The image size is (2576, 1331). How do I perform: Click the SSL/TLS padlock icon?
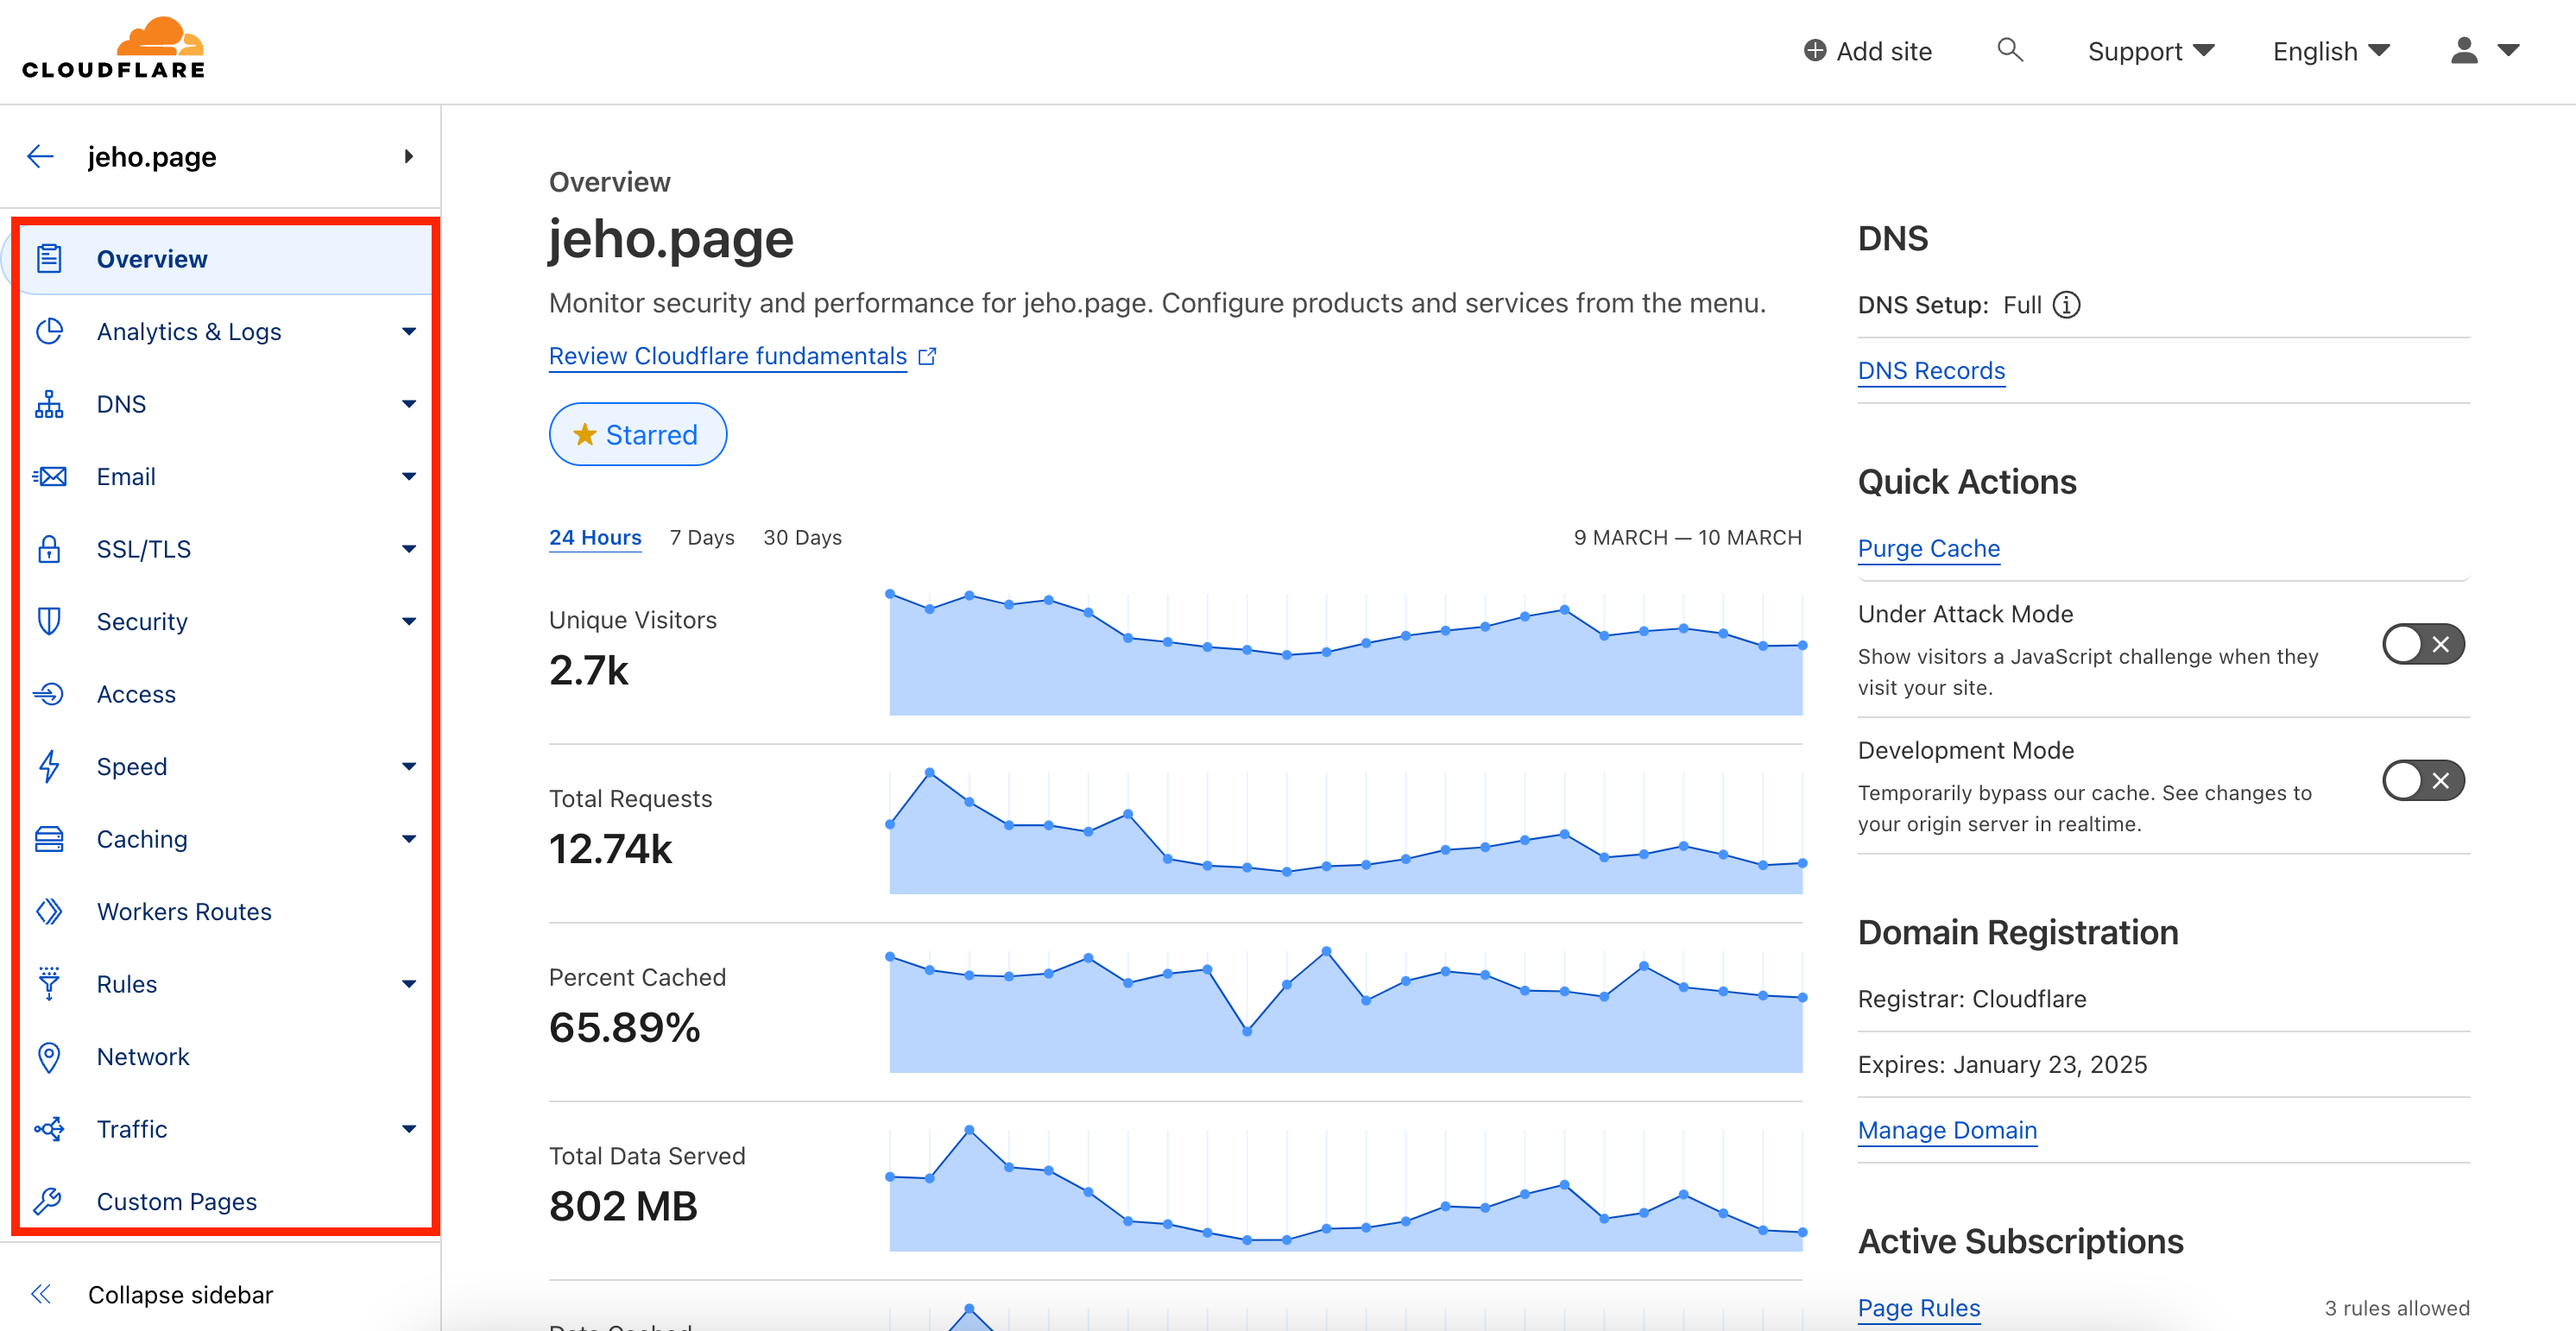coord(49,549)
